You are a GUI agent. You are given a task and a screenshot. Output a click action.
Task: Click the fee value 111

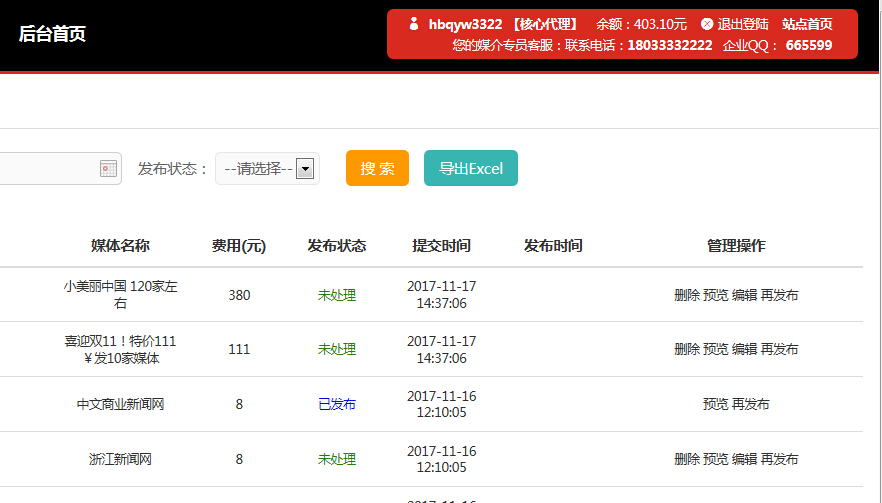[239, 349]
